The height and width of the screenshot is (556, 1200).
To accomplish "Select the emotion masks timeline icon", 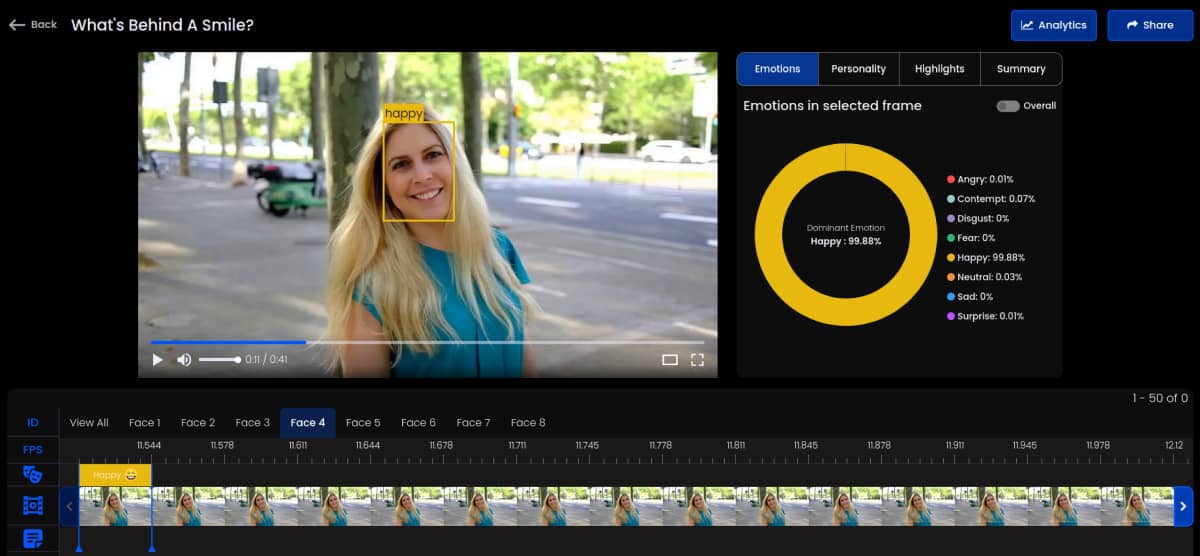I will [33, 474].
